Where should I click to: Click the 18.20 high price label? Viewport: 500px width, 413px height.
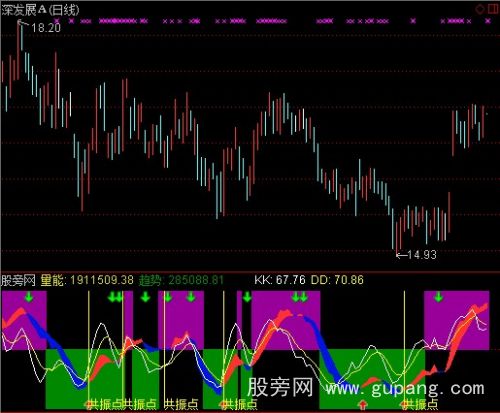point(46,28)
